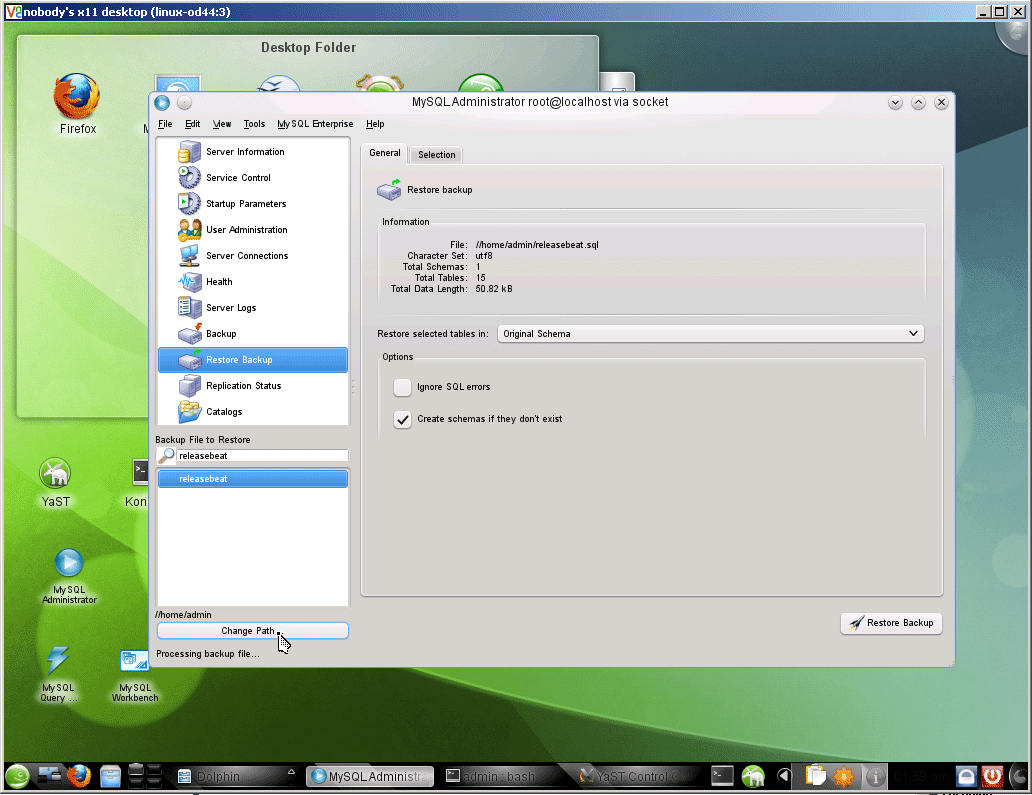Image resolution: width=1032 pixels, height=795 pixels.
Task: Open the file manager icon in the panel
Action: coord(111,777)
